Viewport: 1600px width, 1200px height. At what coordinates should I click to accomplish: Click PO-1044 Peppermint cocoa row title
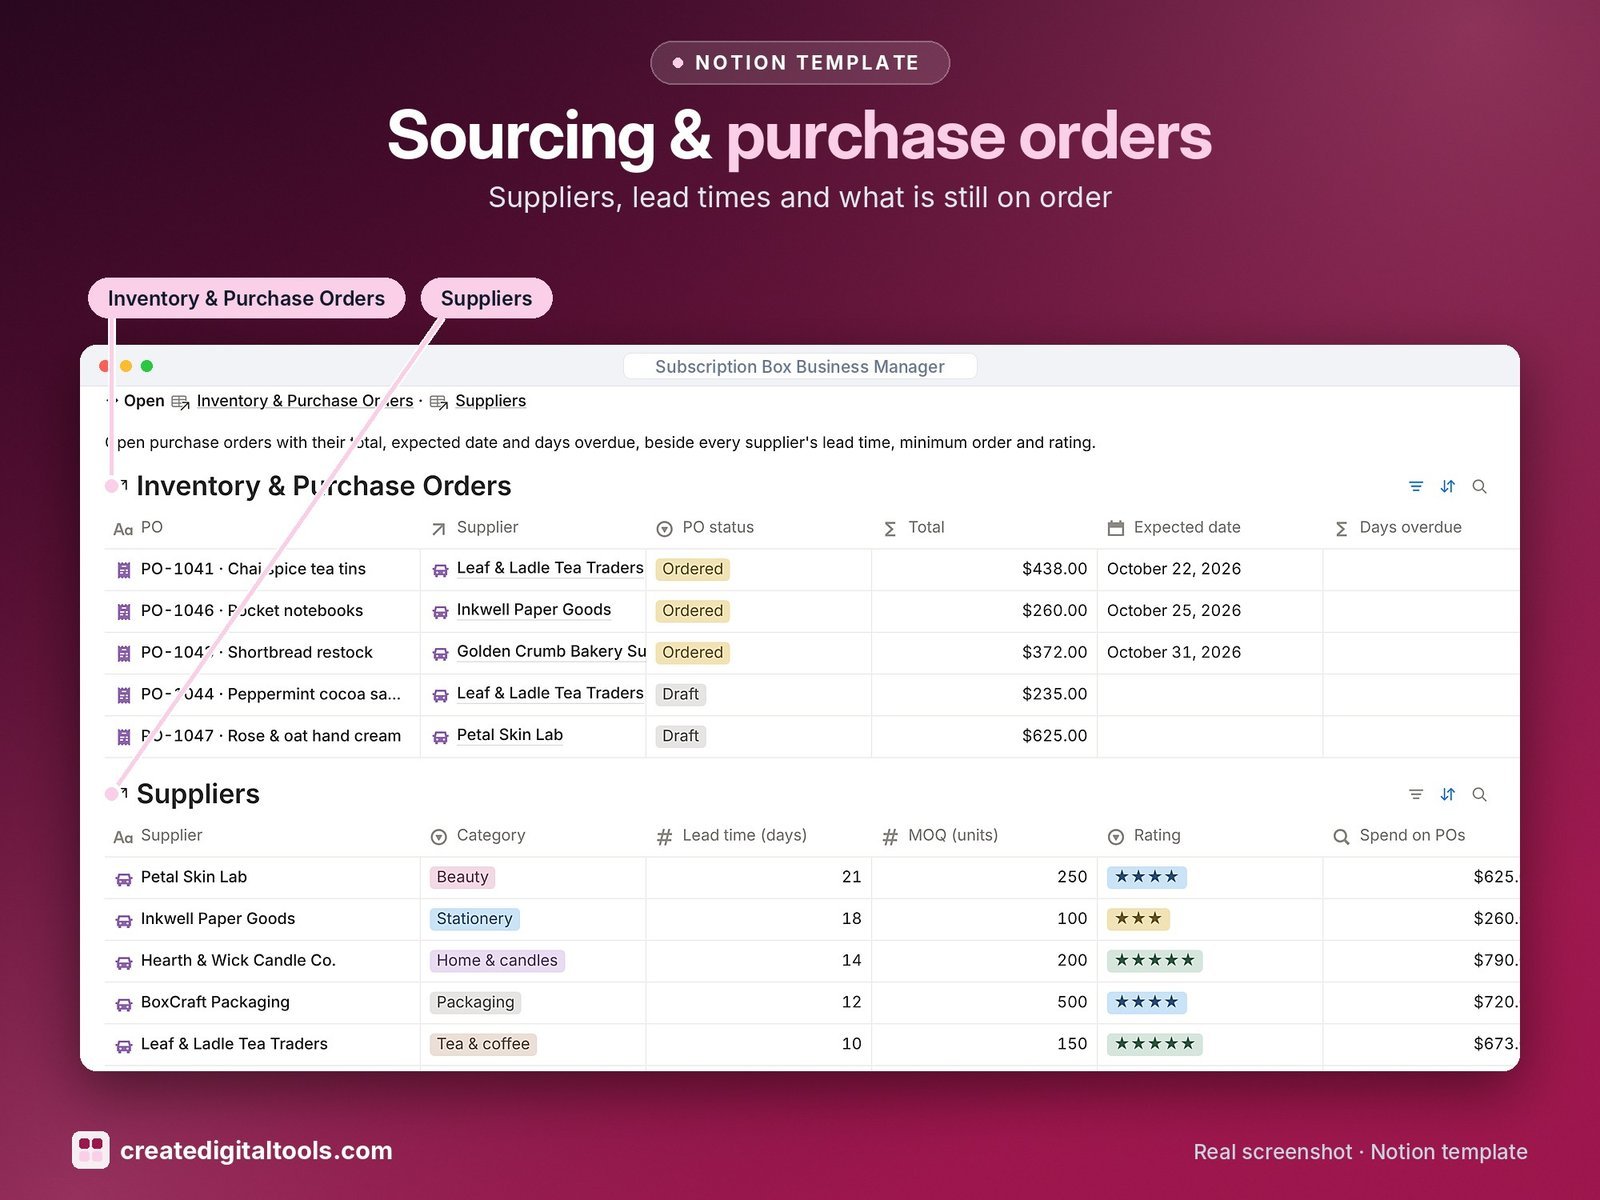[271, 694]
